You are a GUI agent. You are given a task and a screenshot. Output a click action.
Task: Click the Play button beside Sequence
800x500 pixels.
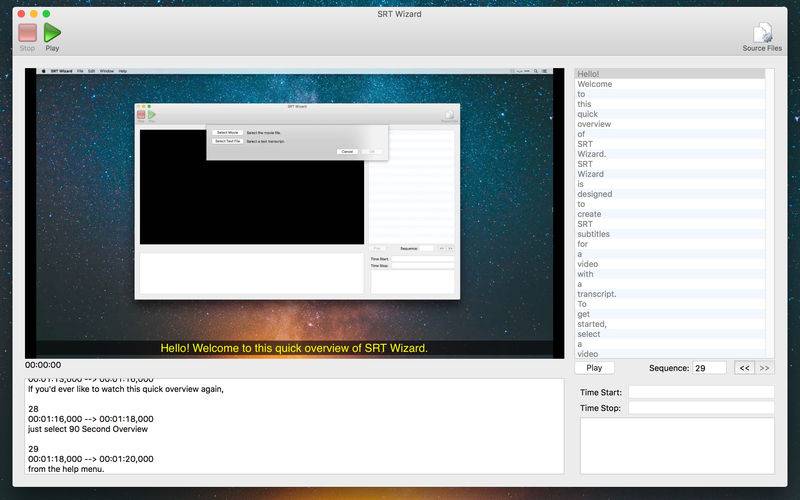click(594, 368)
